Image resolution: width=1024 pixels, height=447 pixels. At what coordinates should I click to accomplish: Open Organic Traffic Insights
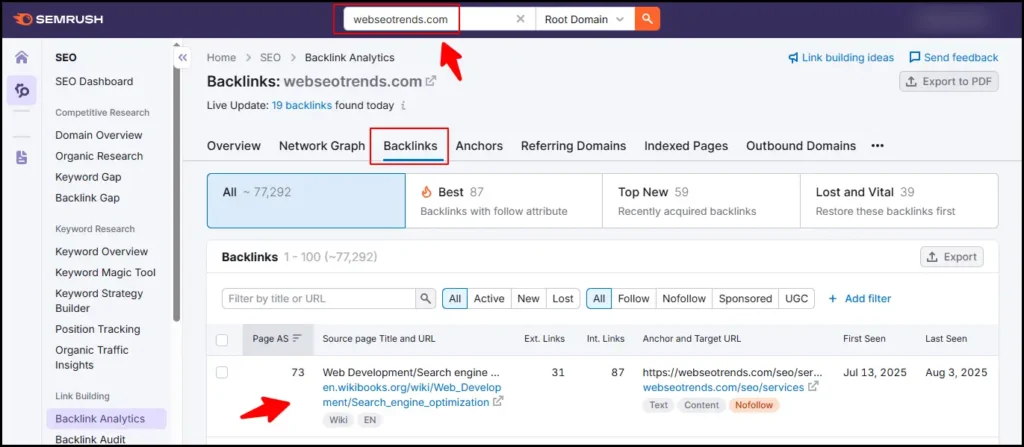pos(92,357)
